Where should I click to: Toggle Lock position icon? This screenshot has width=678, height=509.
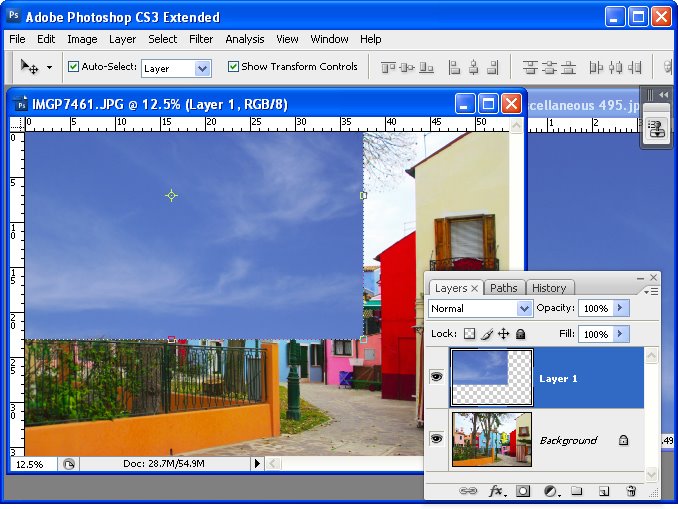coord(504,334)
